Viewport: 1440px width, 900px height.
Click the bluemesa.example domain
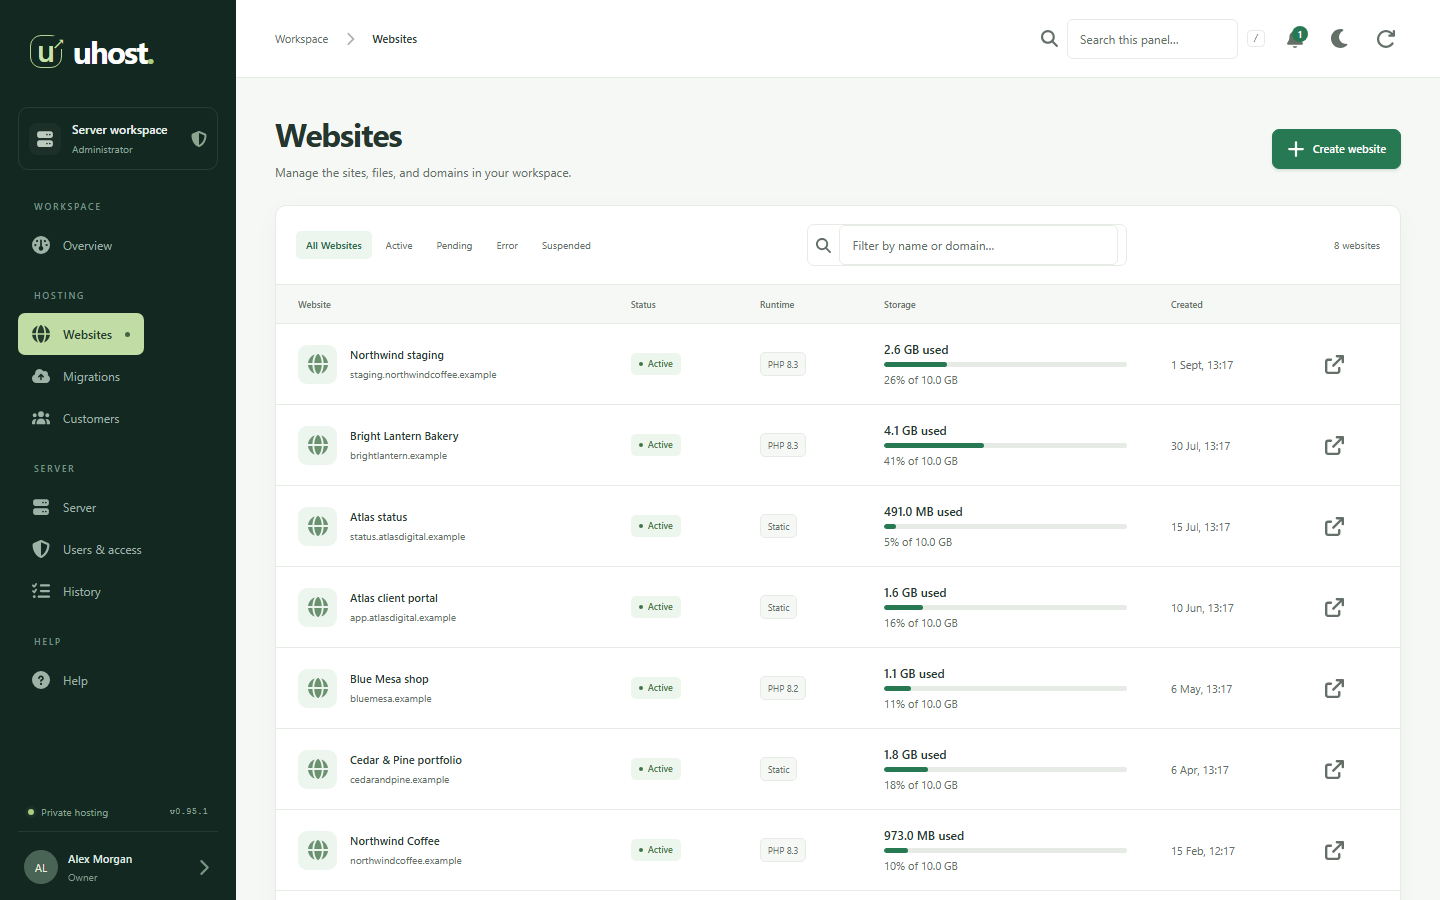(x=391, y=699)
